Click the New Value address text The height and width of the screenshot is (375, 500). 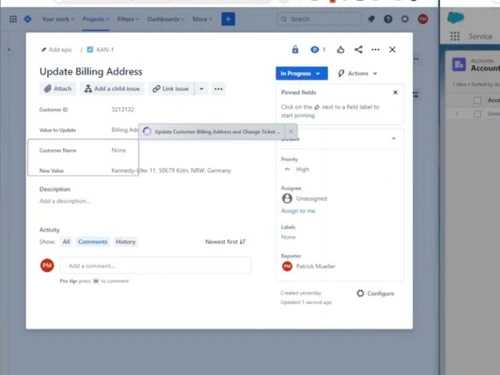click(x=171, y=171)
